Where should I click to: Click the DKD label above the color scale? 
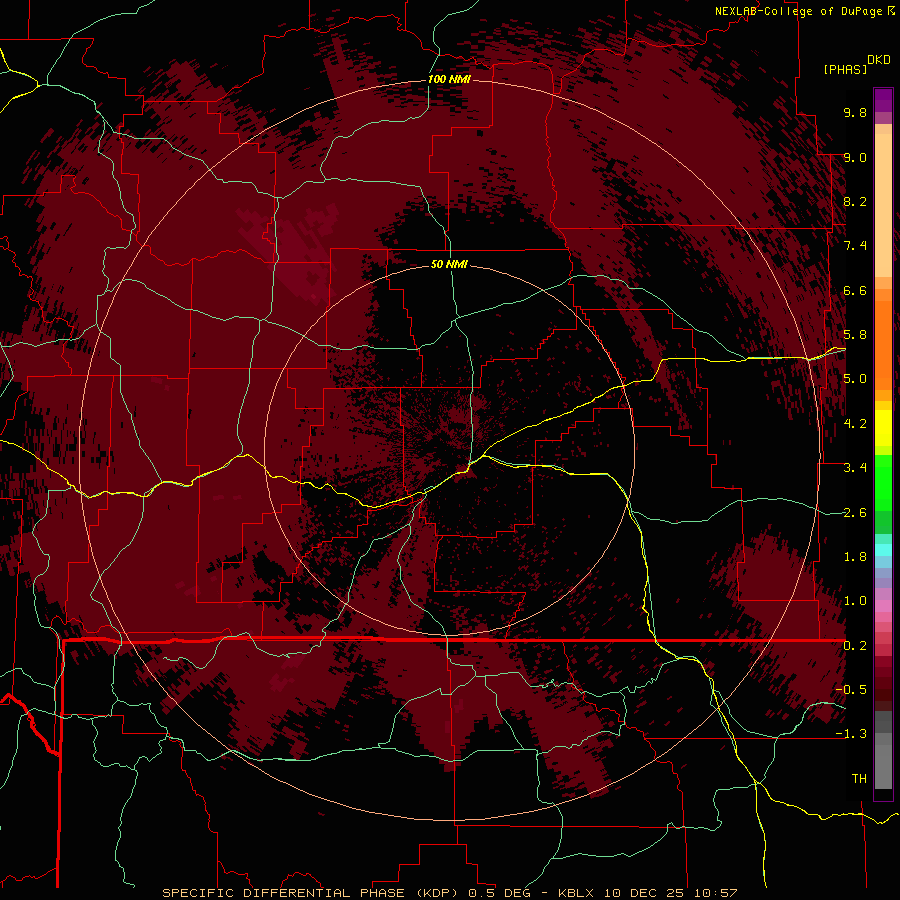click(879, 60)
